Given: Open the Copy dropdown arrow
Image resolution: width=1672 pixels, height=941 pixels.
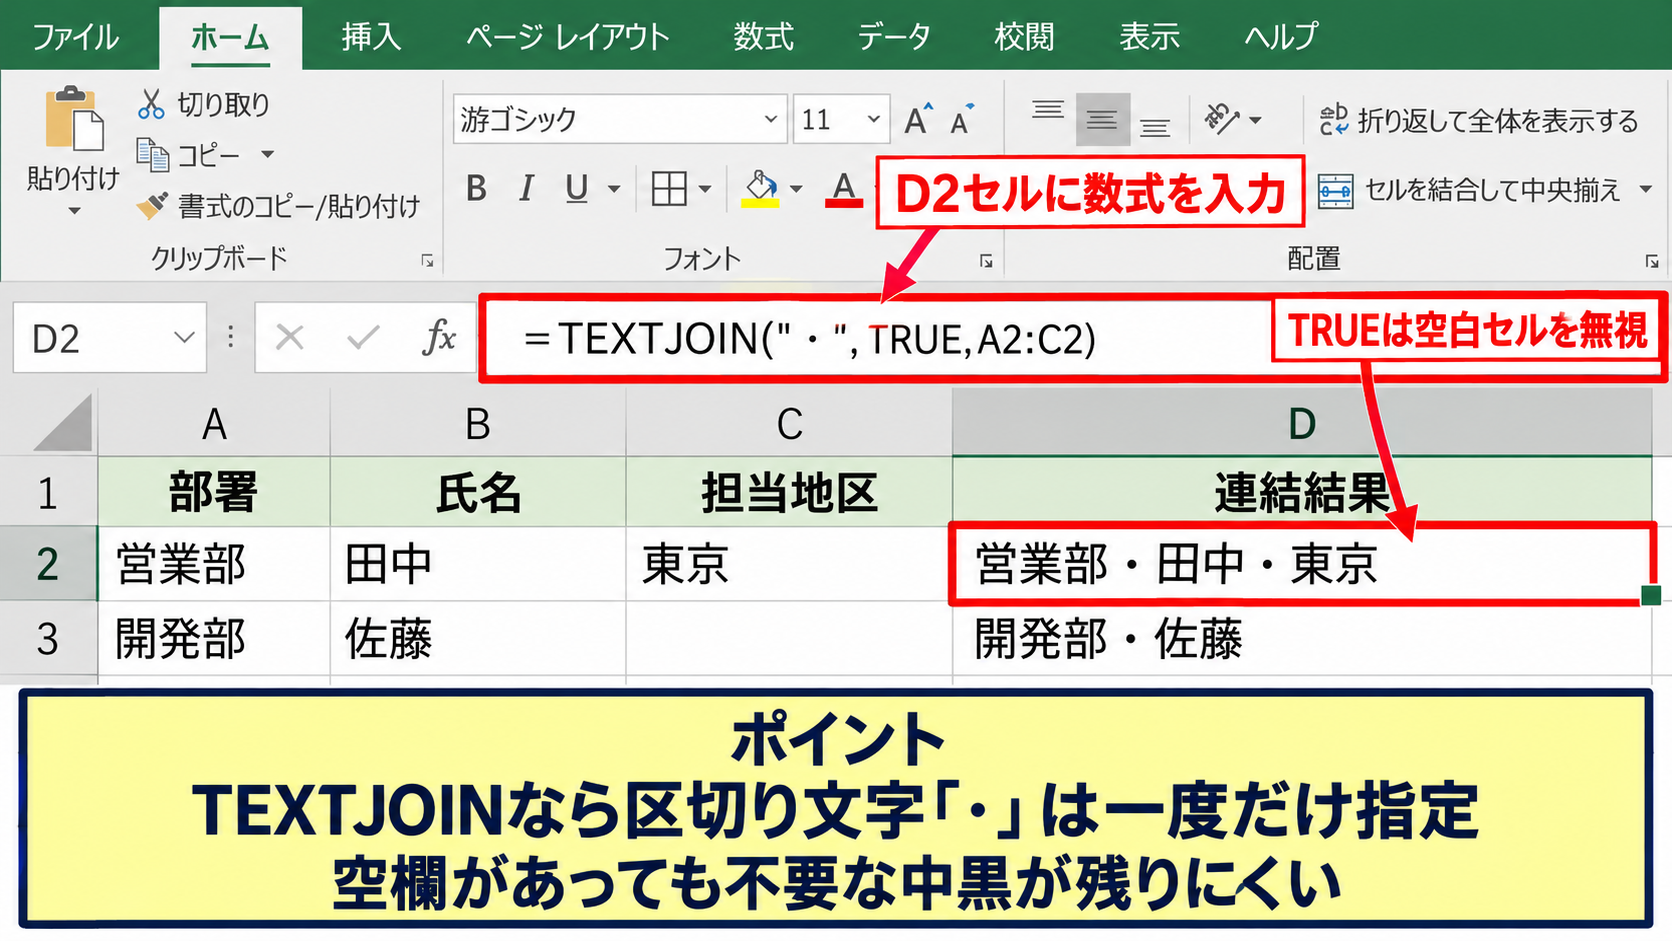Looking at the screenshot, I should [267, 154].
